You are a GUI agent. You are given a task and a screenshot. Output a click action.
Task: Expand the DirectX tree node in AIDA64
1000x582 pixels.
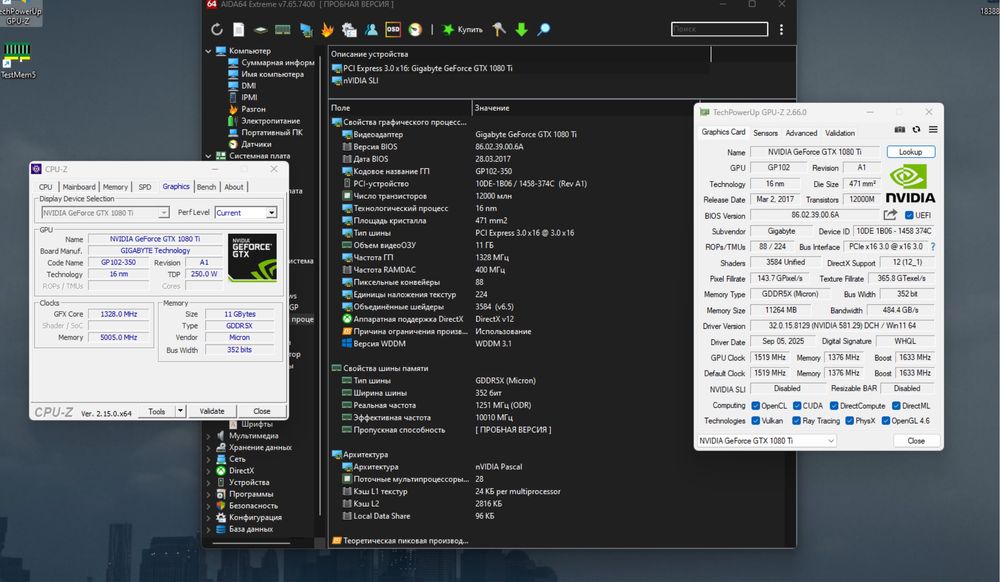(208, 471)
